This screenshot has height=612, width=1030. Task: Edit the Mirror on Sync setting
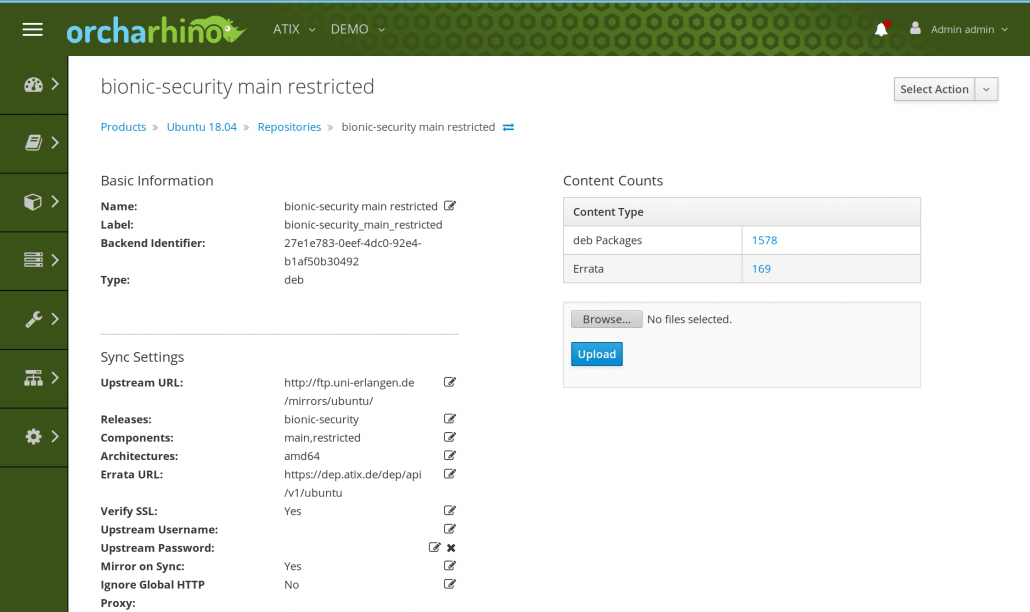pyautogui.click(x=450, y=566)
